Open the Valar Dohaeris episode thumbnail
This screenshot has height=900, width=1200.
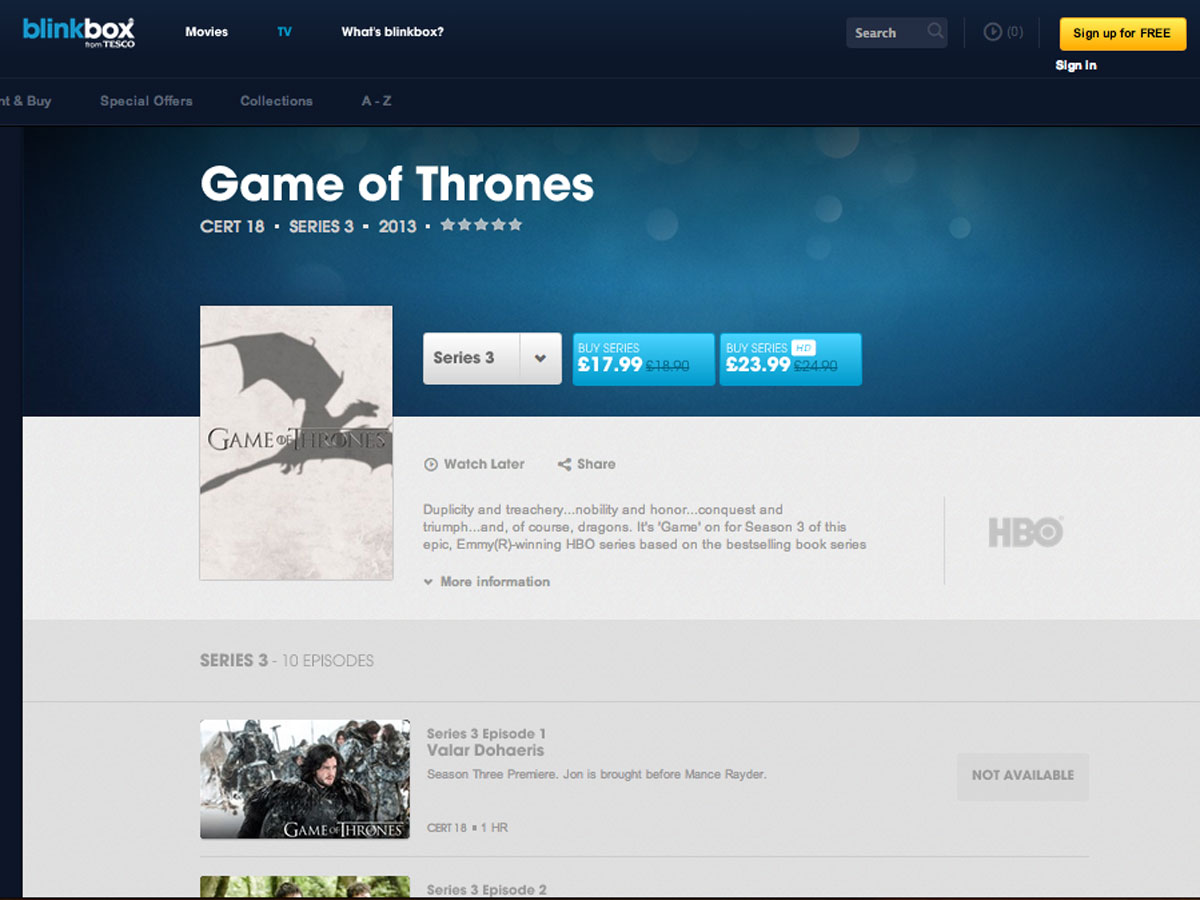[x=305, y=779]
